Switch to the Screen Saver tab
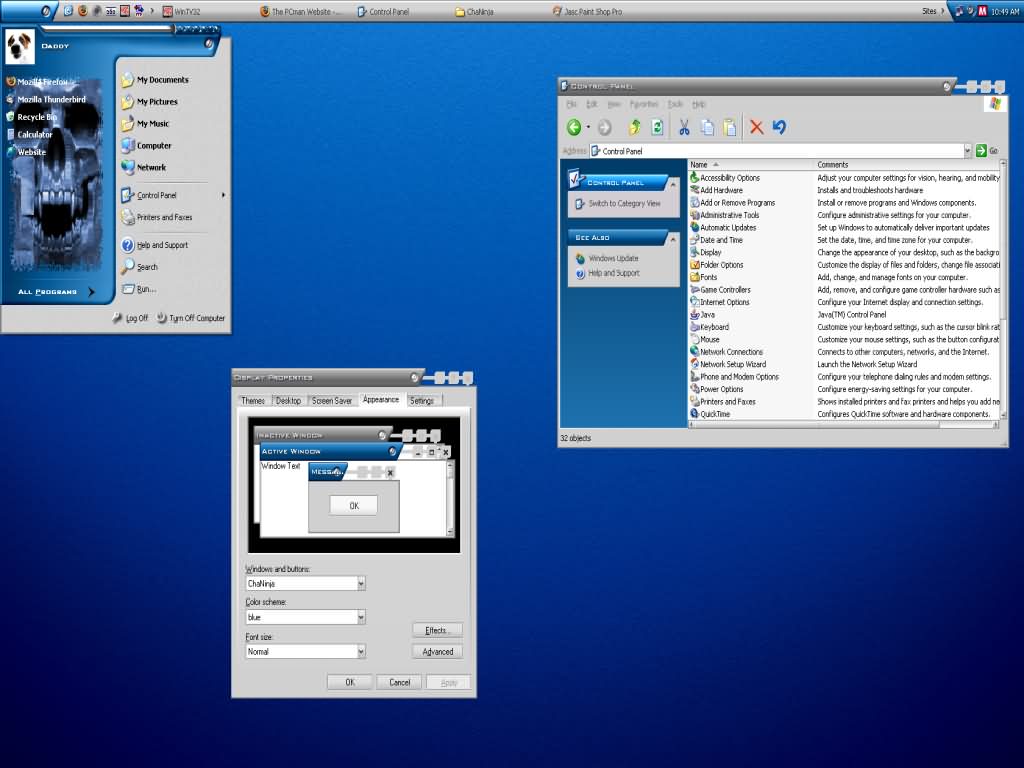This screenshot has width=1024, height=768. tap(332, 400)
